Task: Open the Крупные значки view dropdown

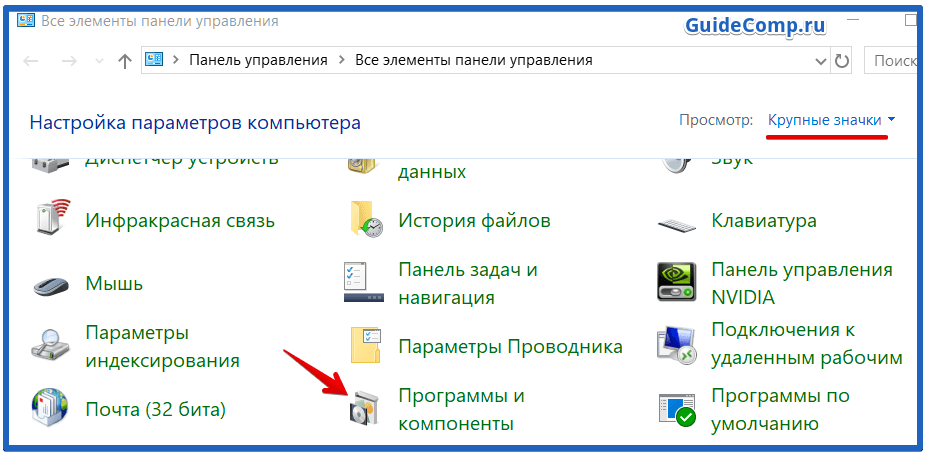Action: coord(832,120)
